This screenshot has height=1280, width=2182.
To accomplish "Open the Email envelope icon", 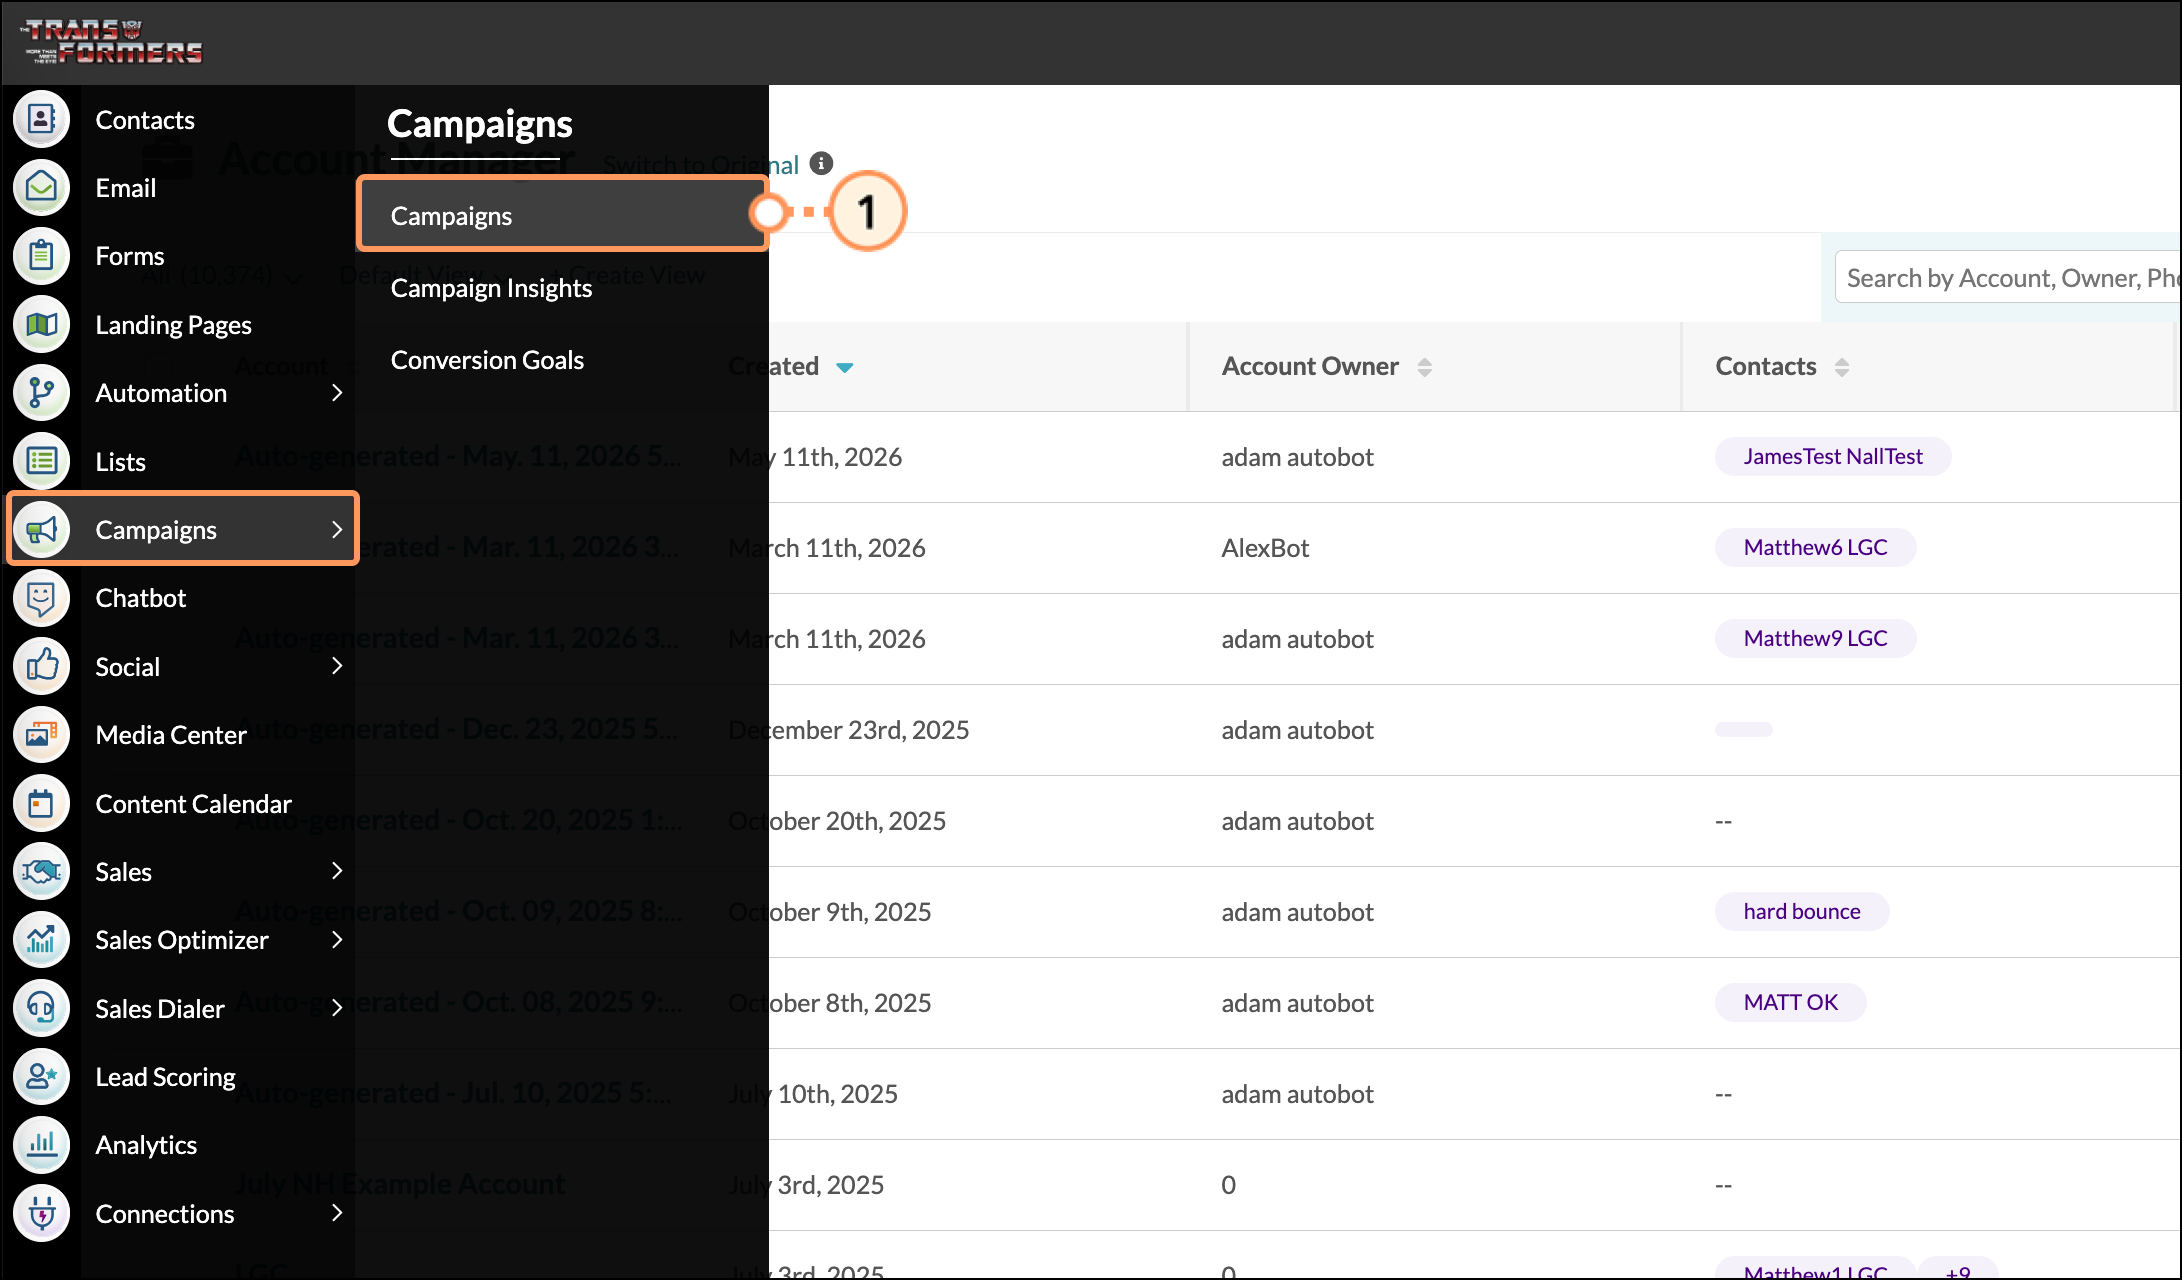I will pos(41,187).
